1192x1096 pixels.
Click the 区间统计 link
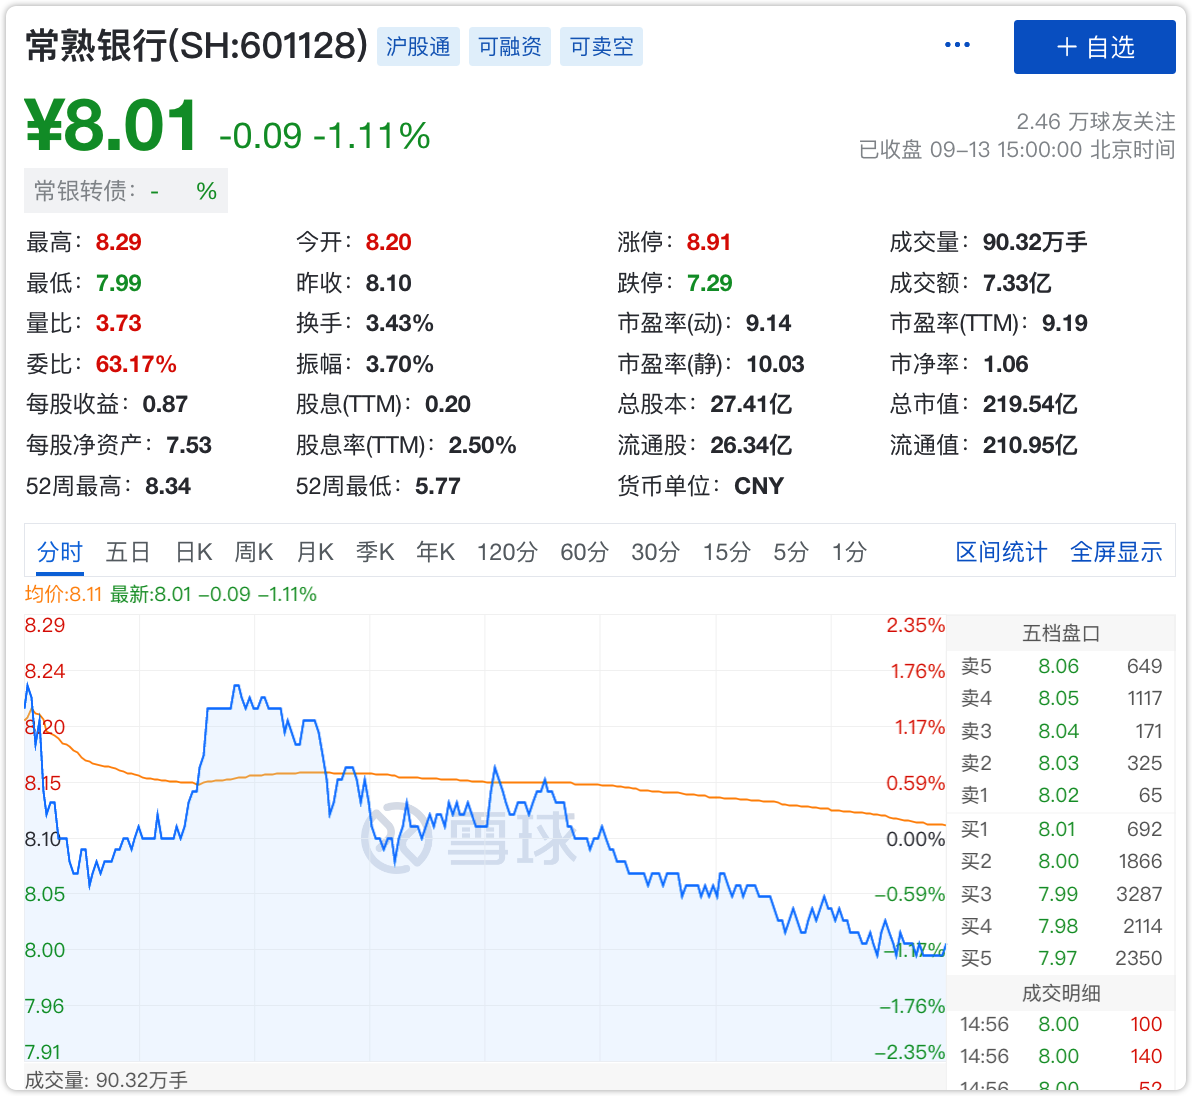1001,552
